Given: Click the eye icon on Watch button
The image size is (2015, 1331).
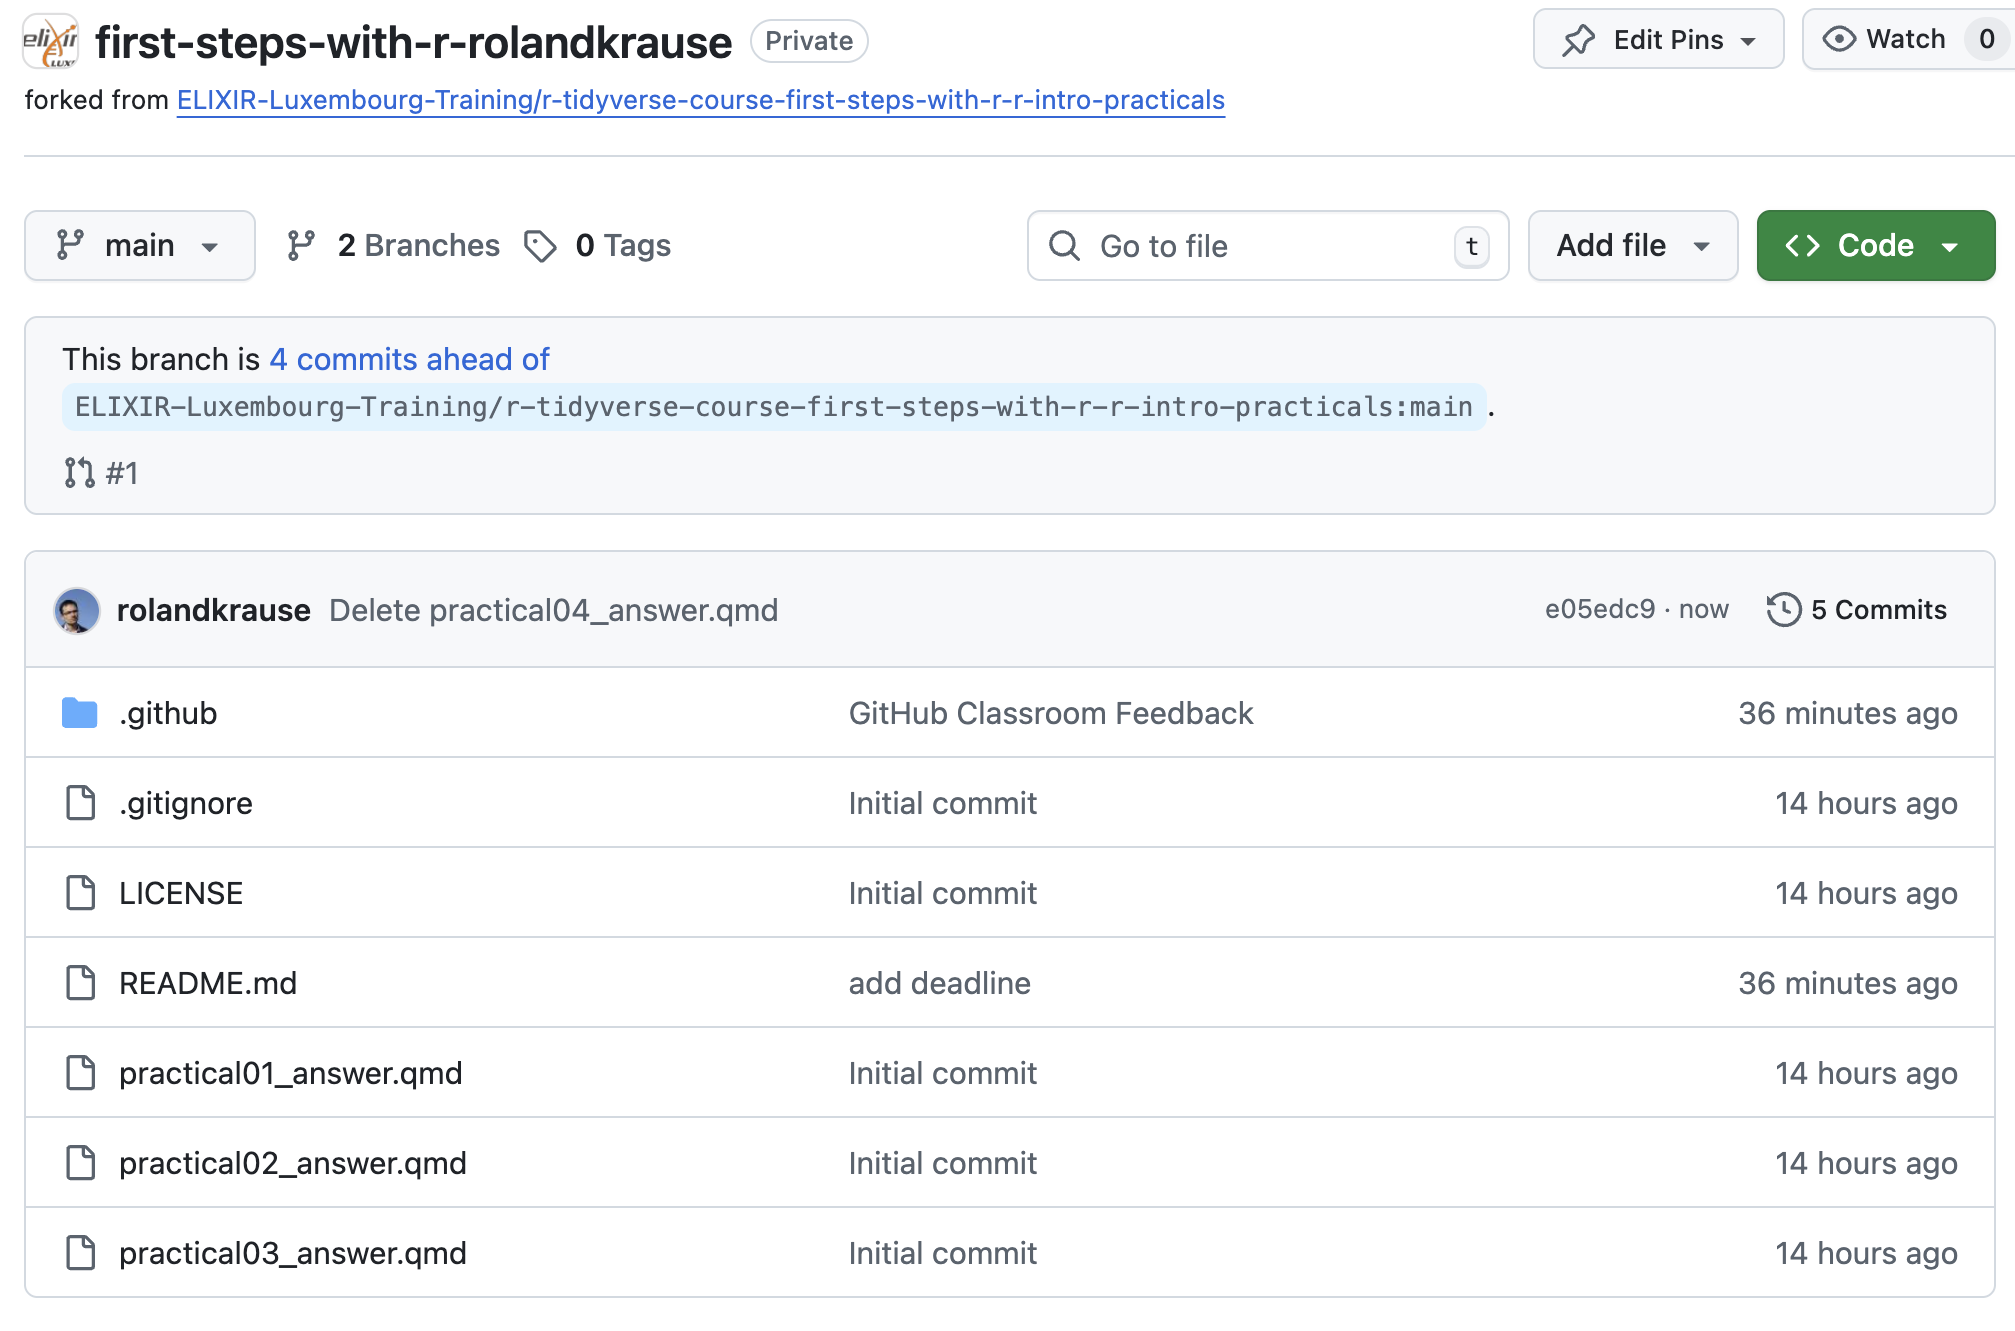Looking at the screenshot, I should pyautogui.click(x=1838, y=39).
